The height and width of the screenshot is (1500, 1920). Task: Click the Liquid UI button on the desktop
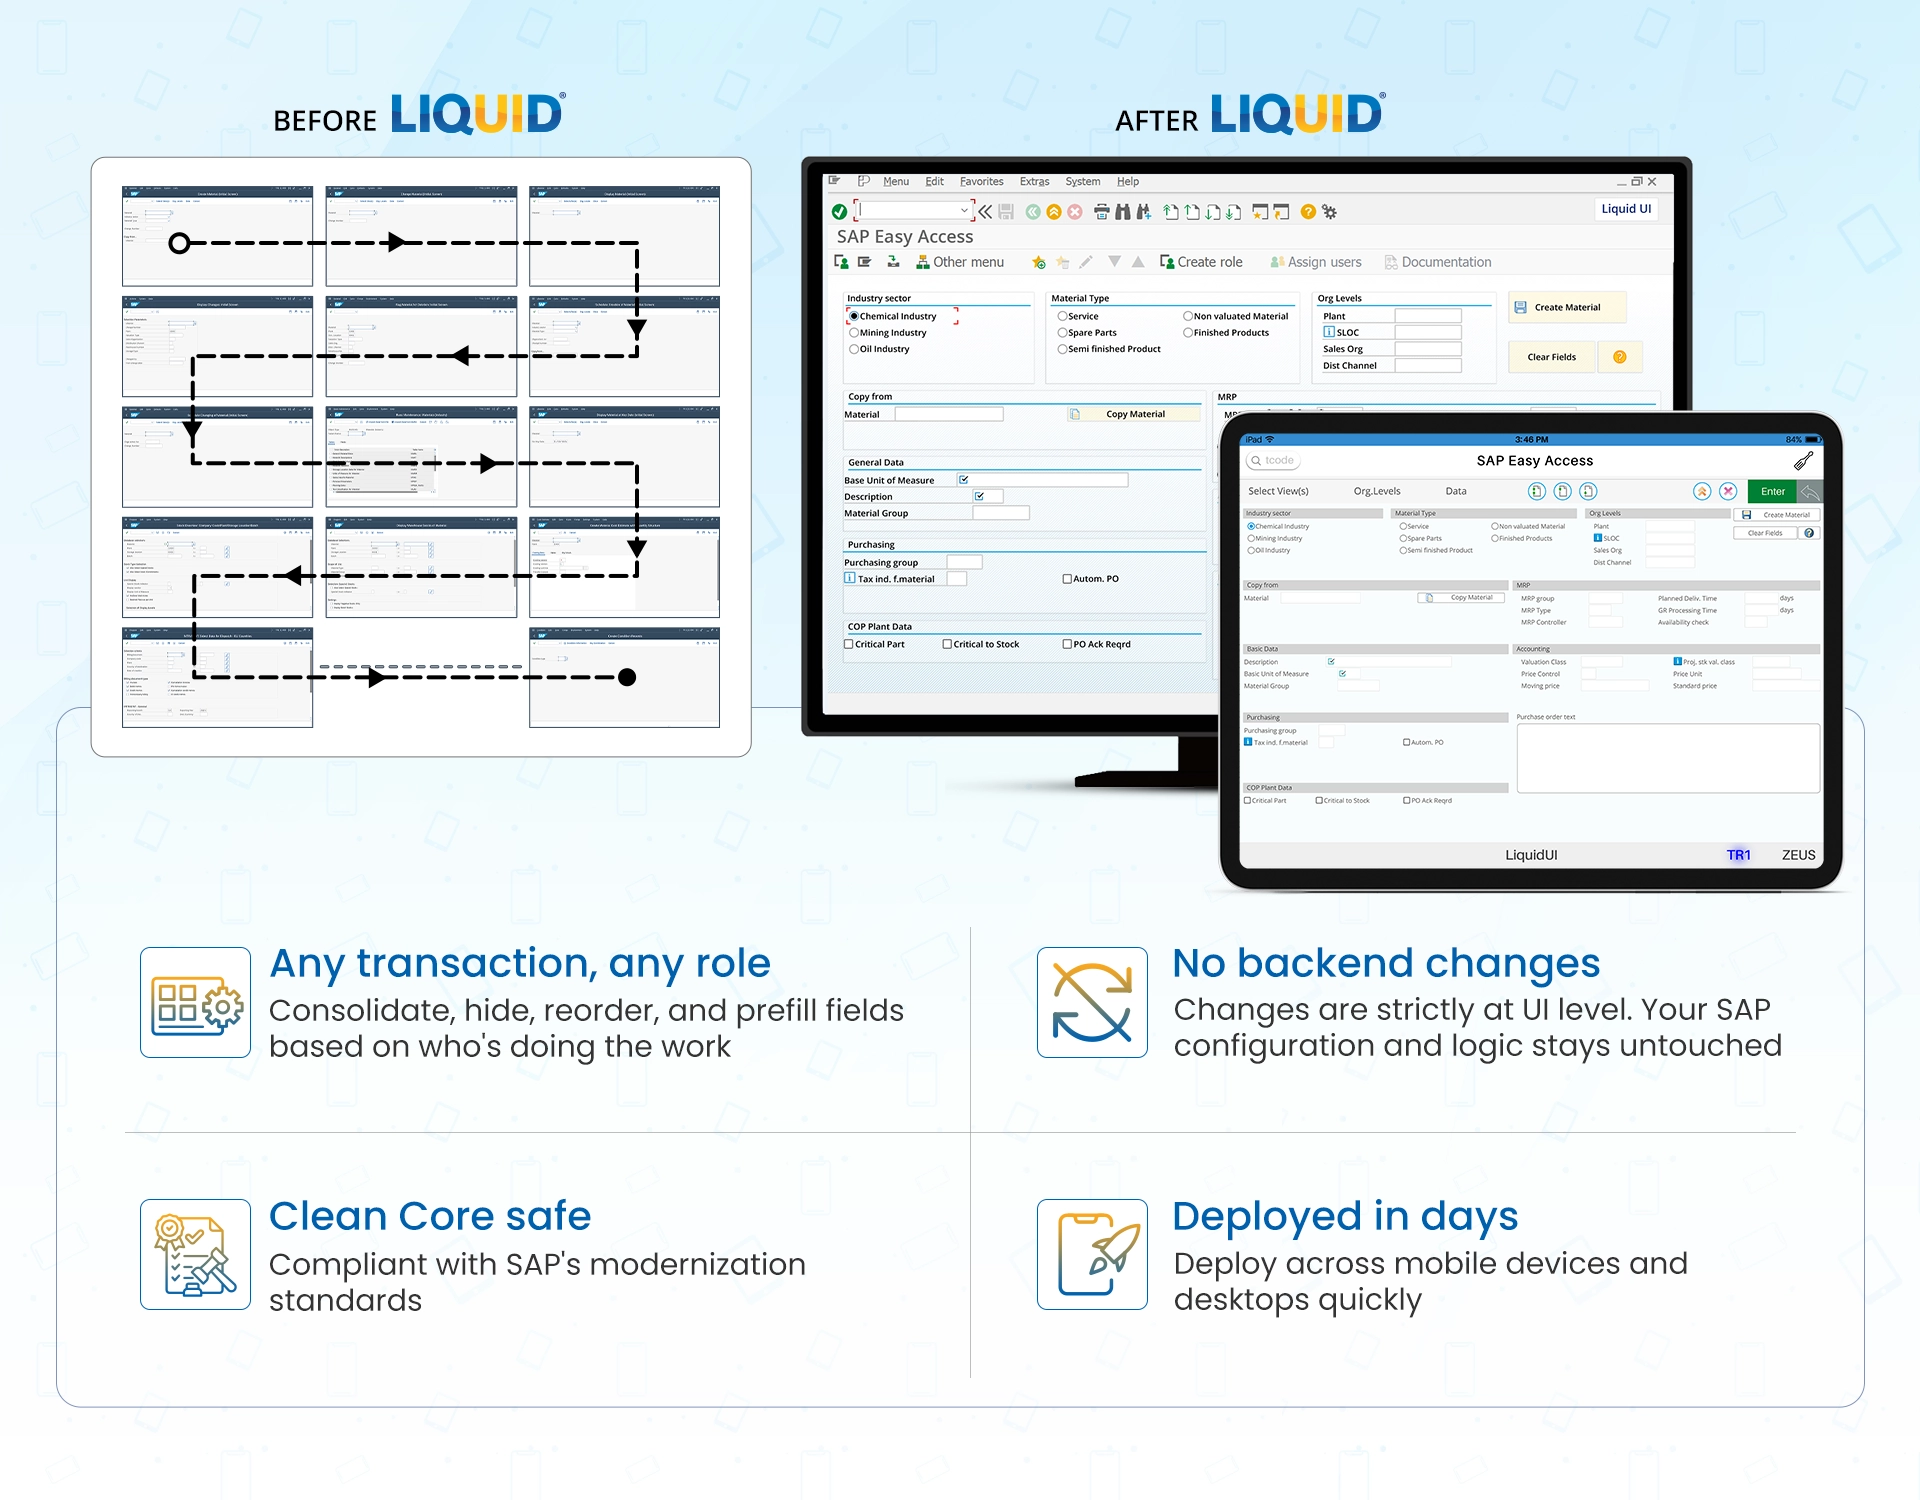tap(1626, 209)
